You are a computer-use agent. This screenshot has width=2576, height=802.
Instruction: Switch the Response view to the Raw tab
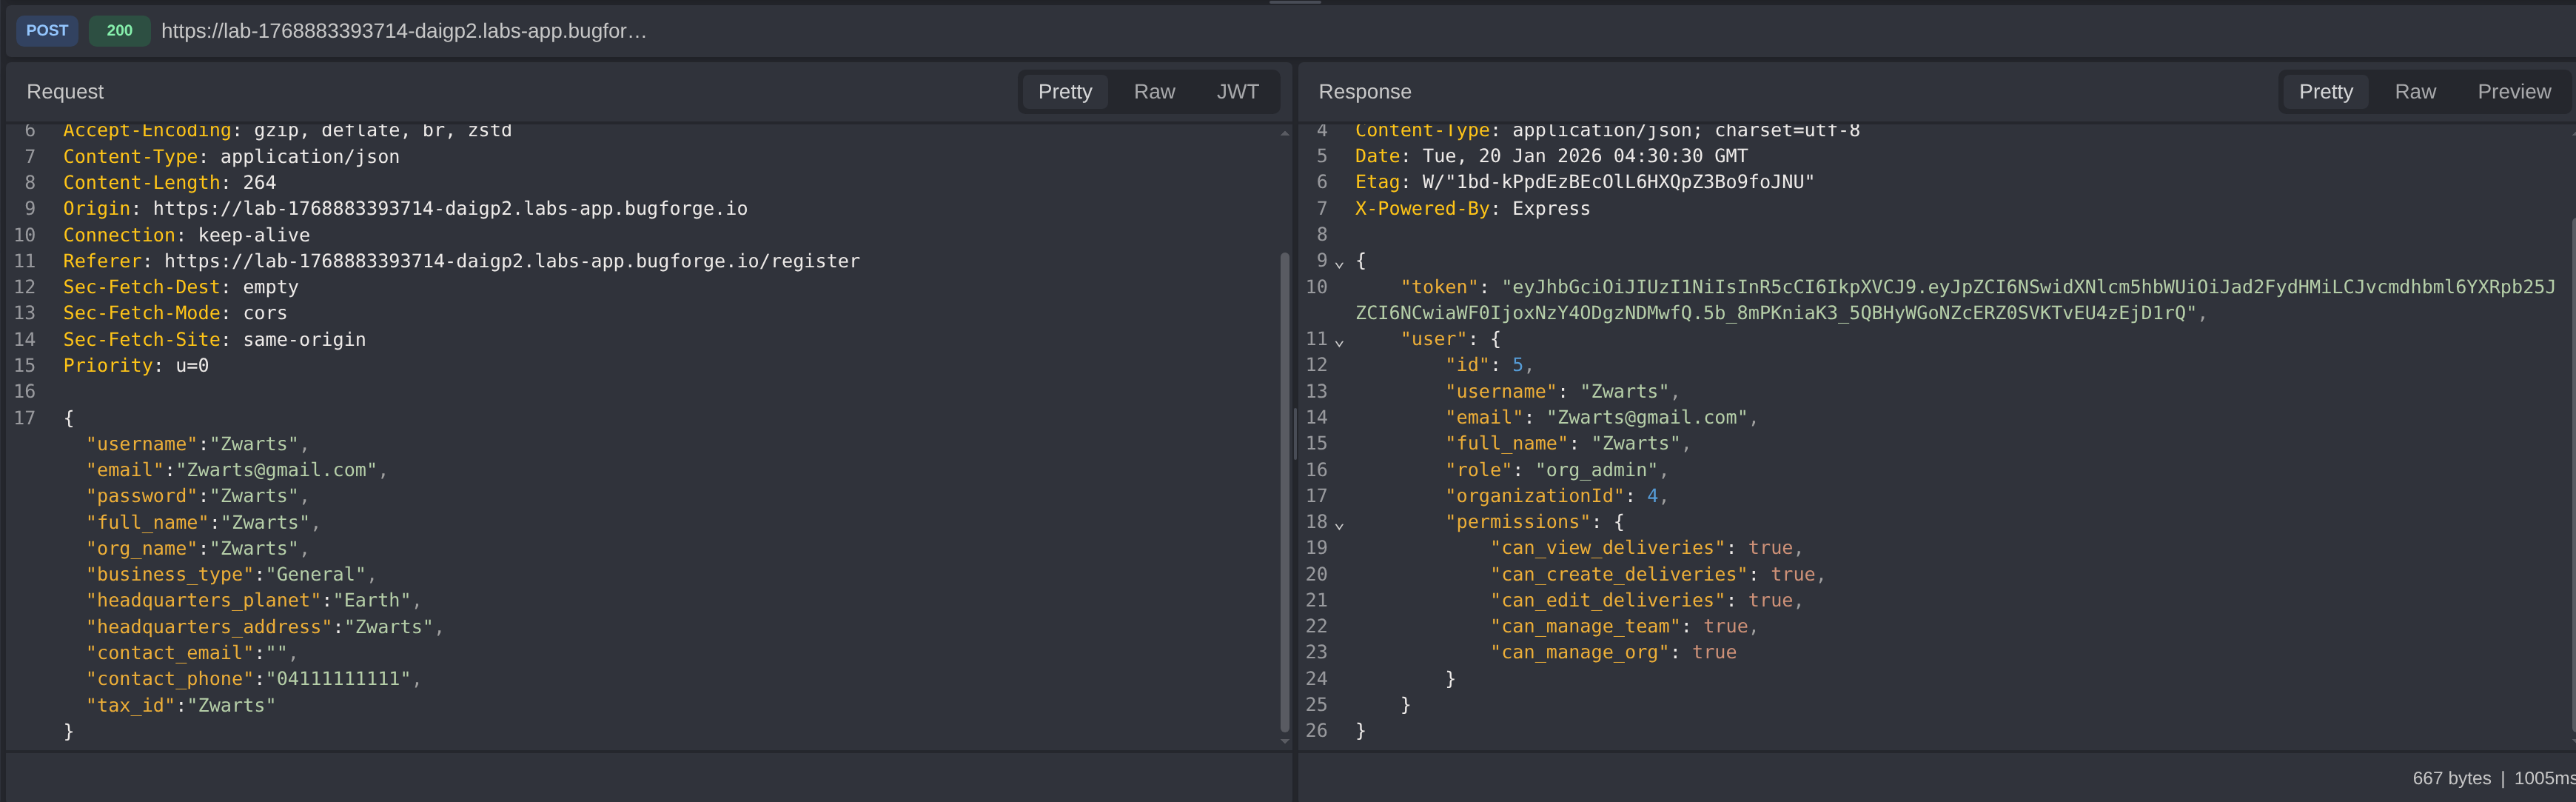pyautogui.click(x=2414, y=92)
